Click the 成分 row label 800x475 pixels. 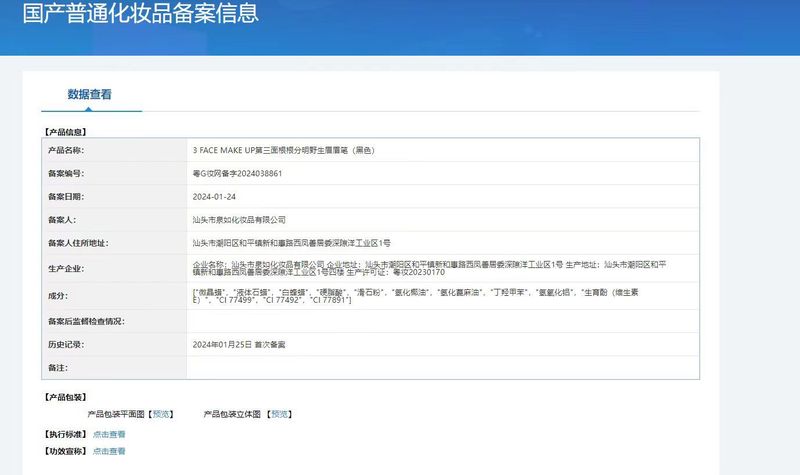tap(58, 296)
